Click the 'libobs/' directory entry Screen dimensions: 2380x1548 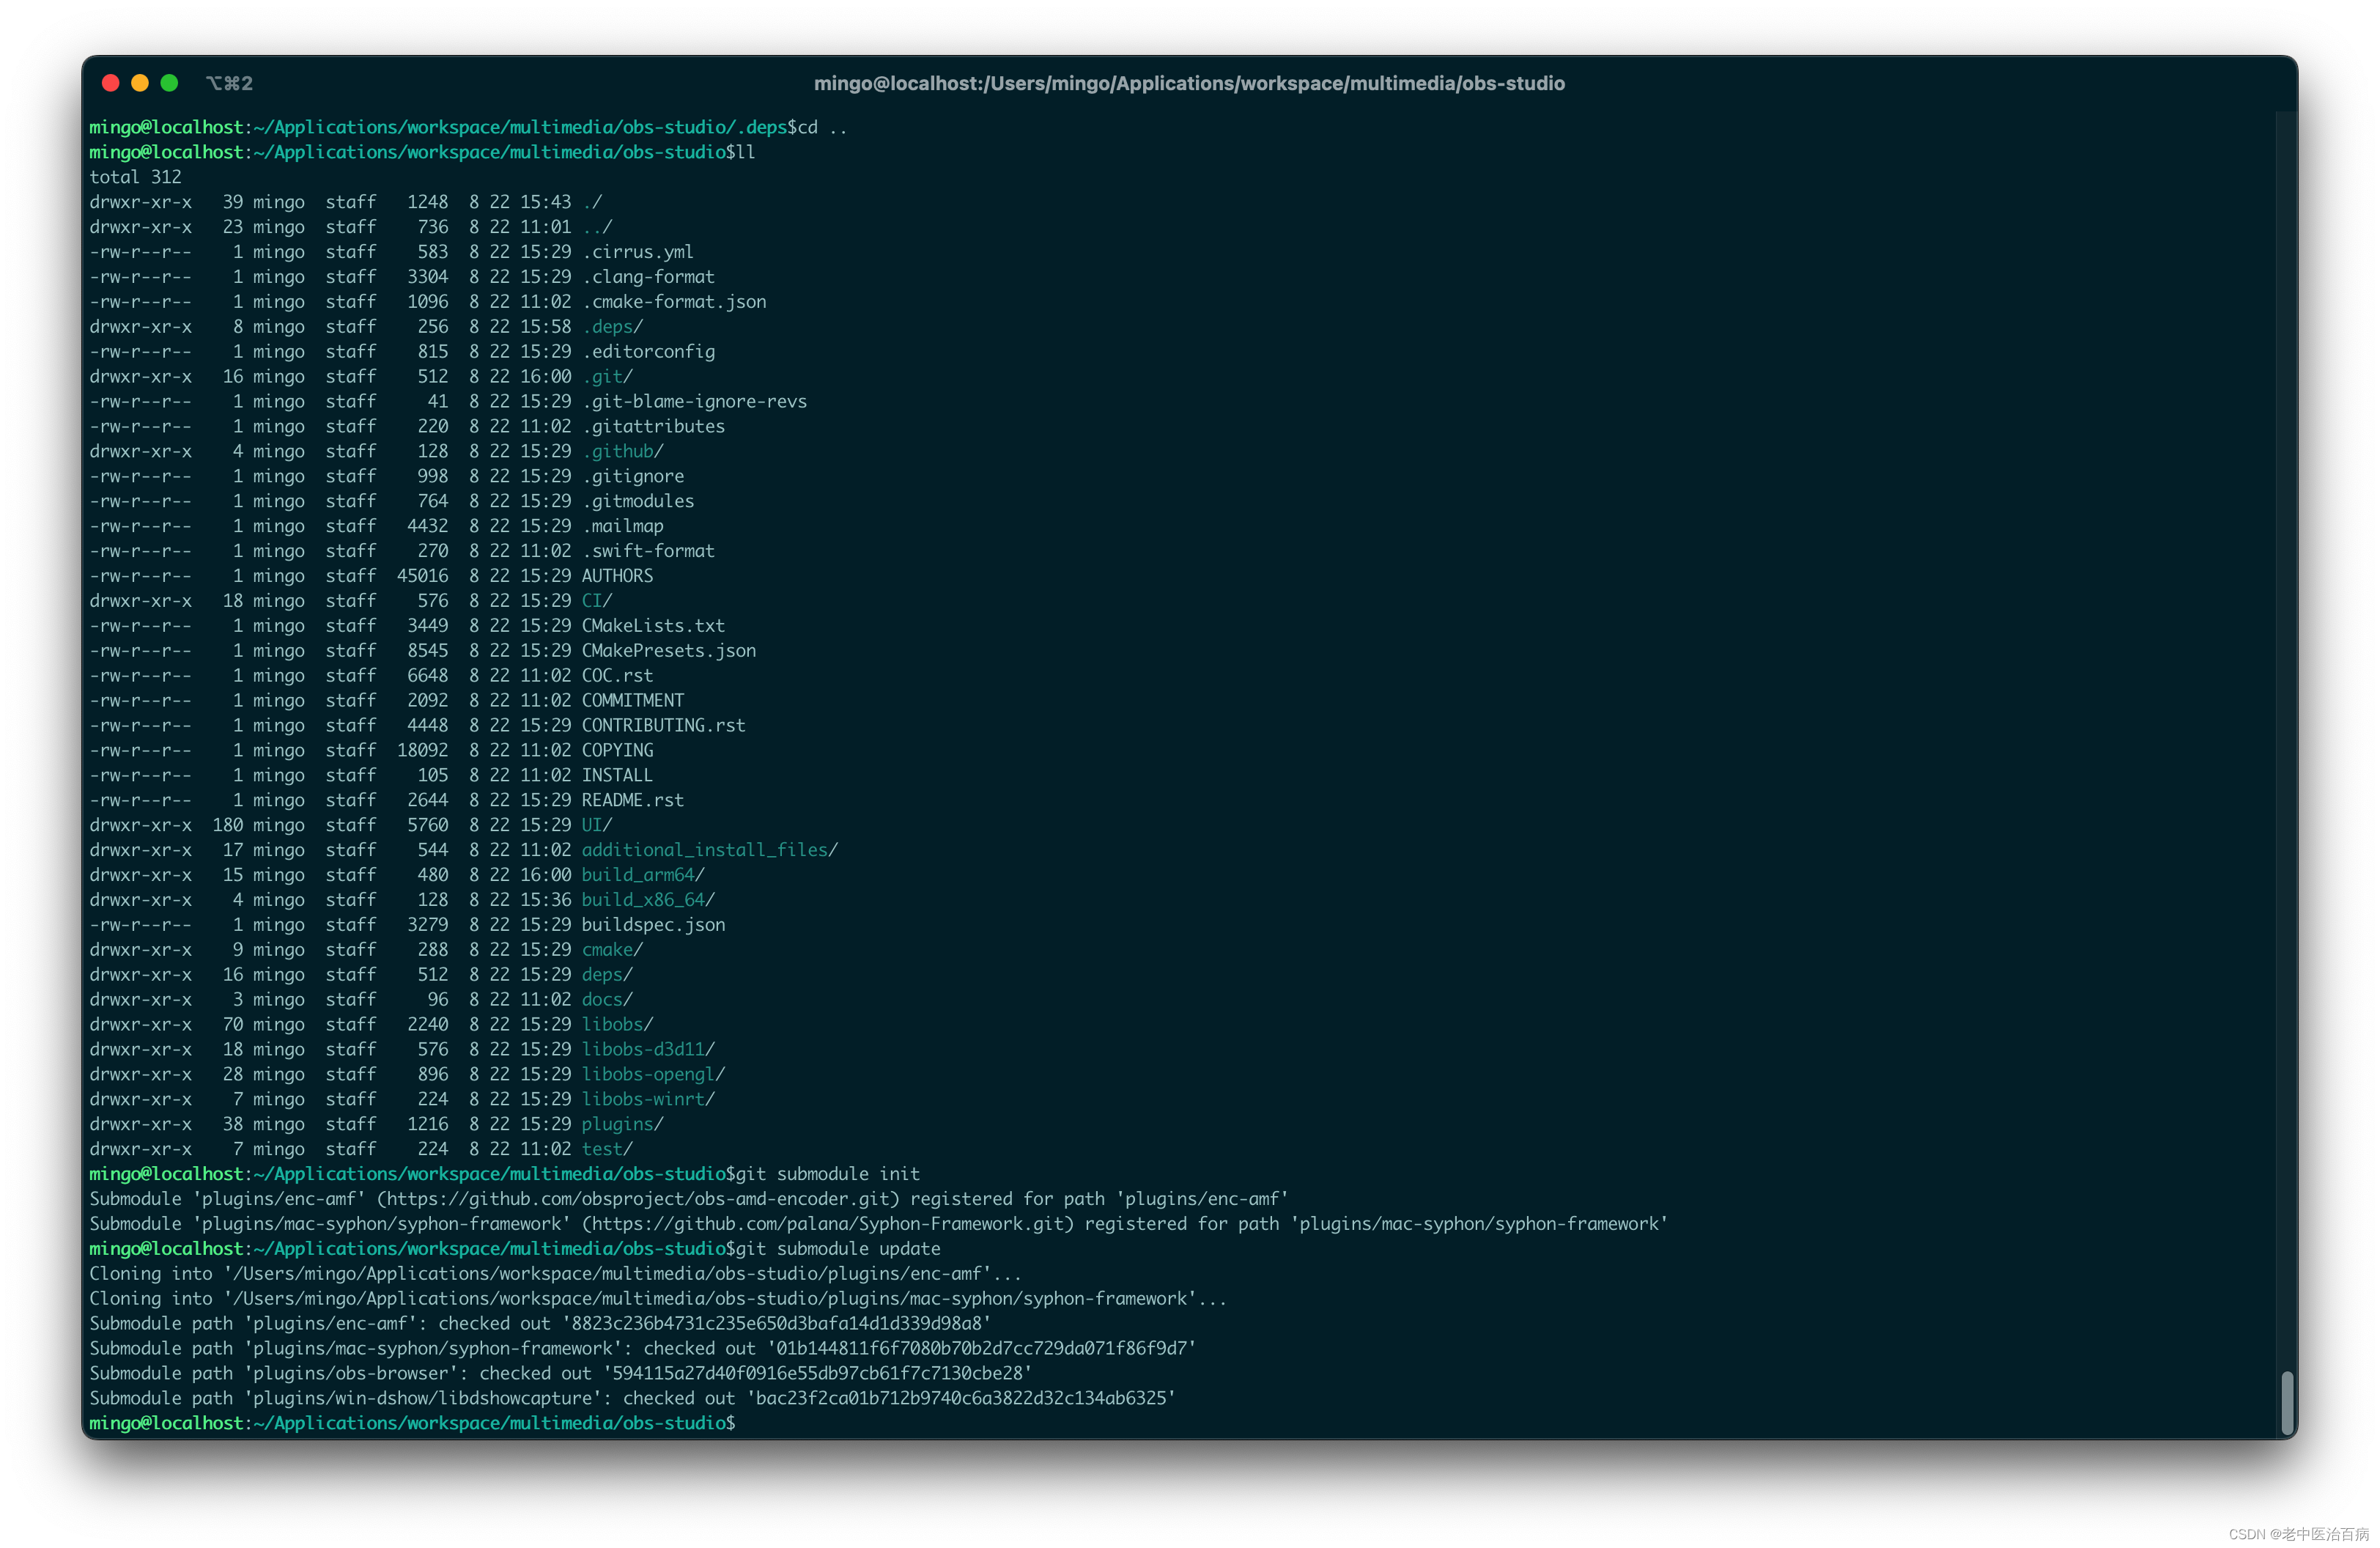[617, 1025]
